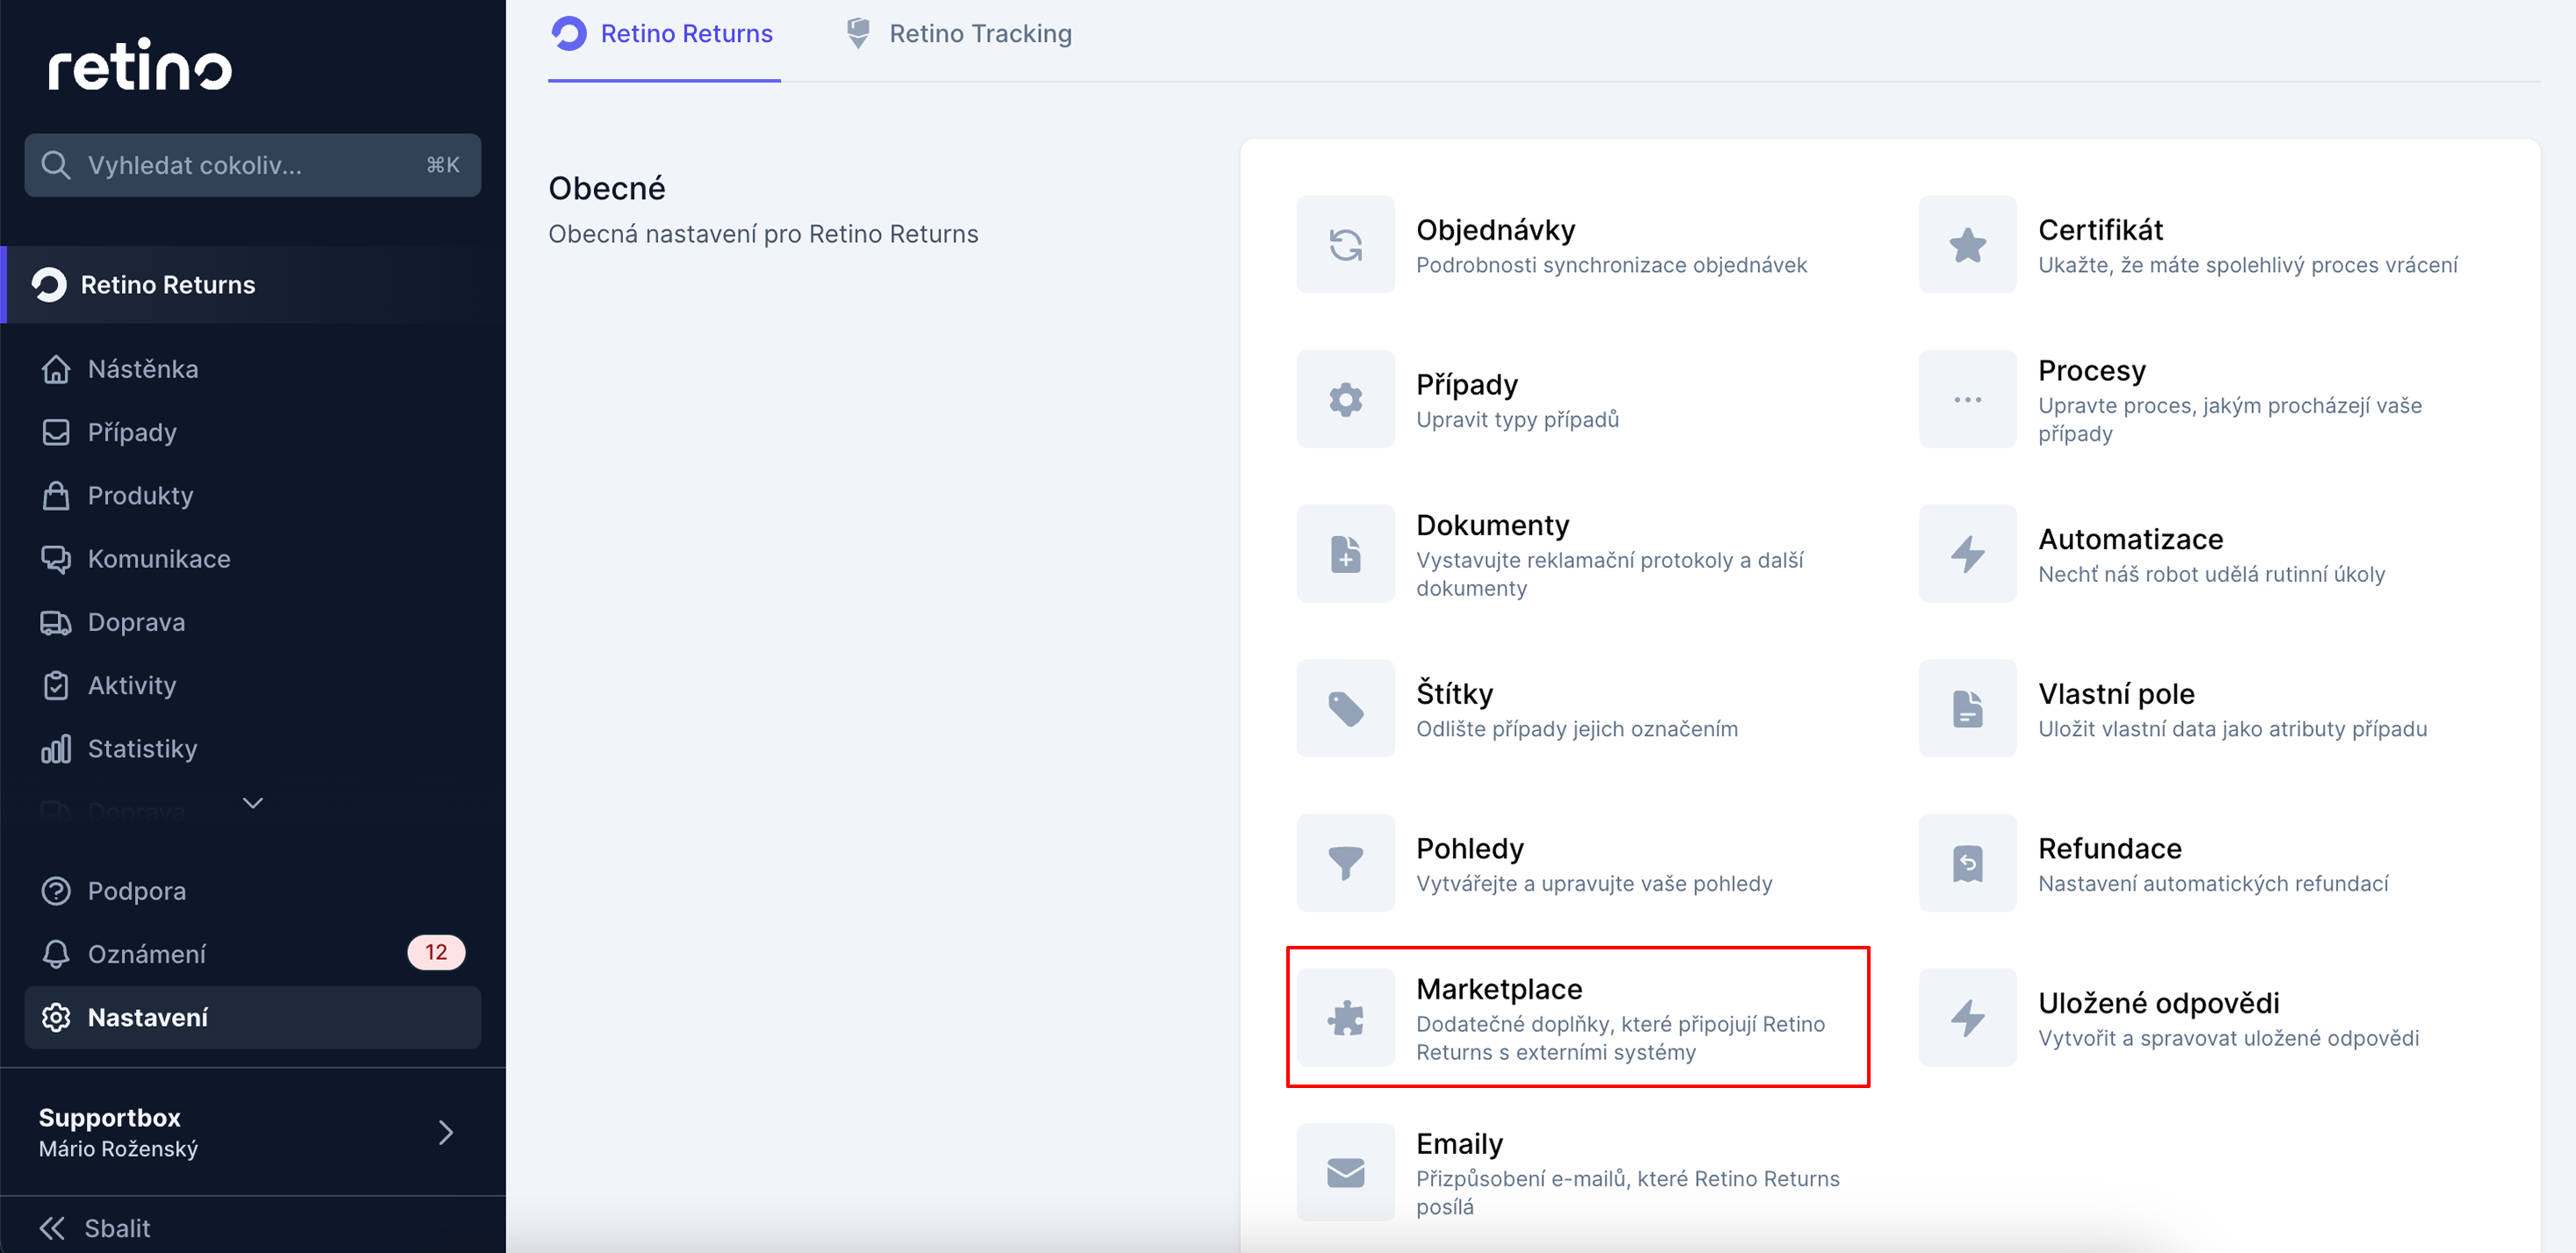Click the Nastavení gear icon in sidebar

point(56,1017)
